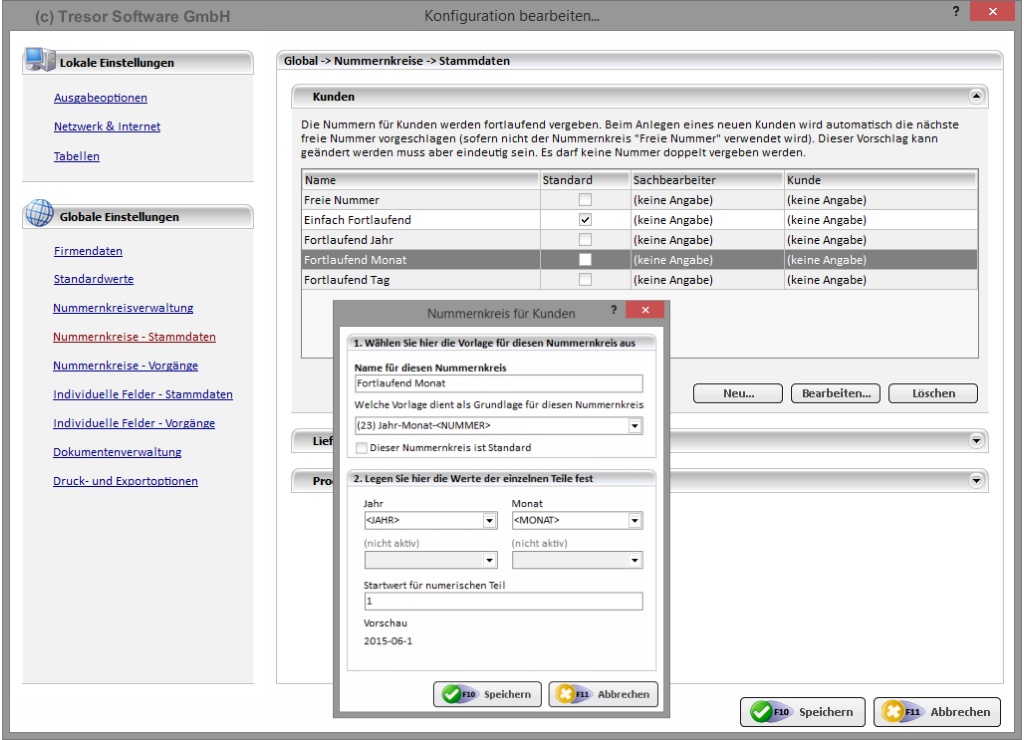Go to Firmendaten in the sidebar
The height and width of the screenshot is (740, 1024).
[x=88, y=251]
